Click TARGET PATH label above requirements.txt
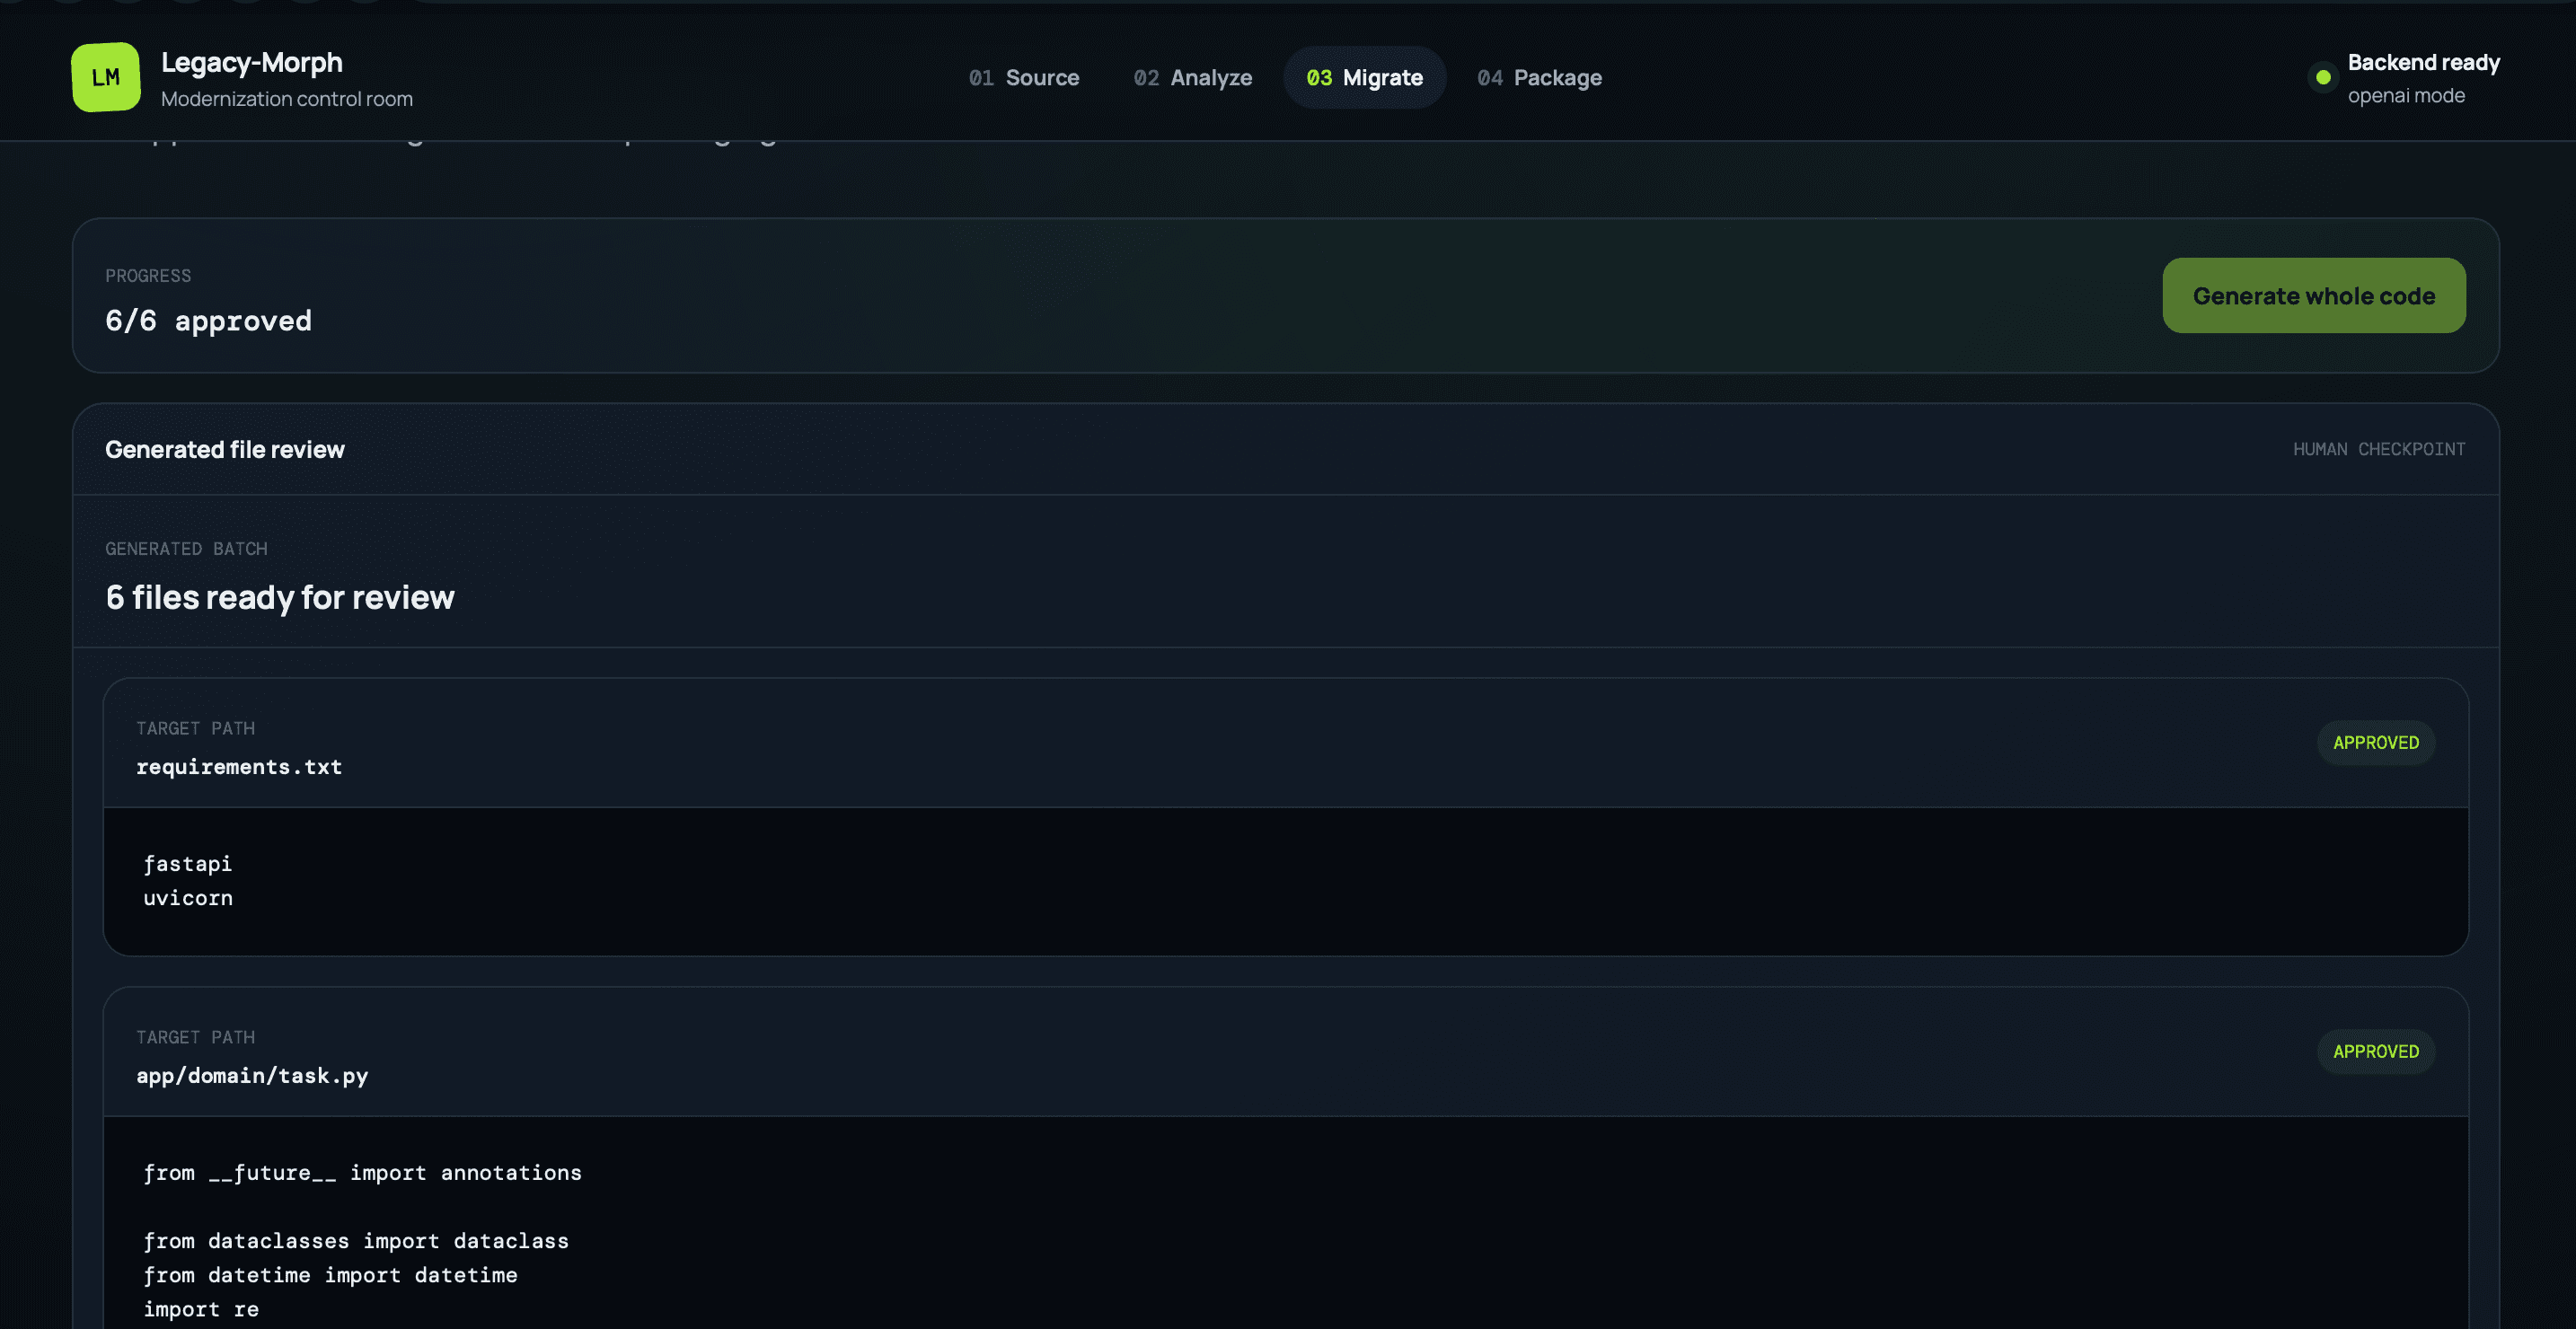2576x1329 pixels. (196, 729)
